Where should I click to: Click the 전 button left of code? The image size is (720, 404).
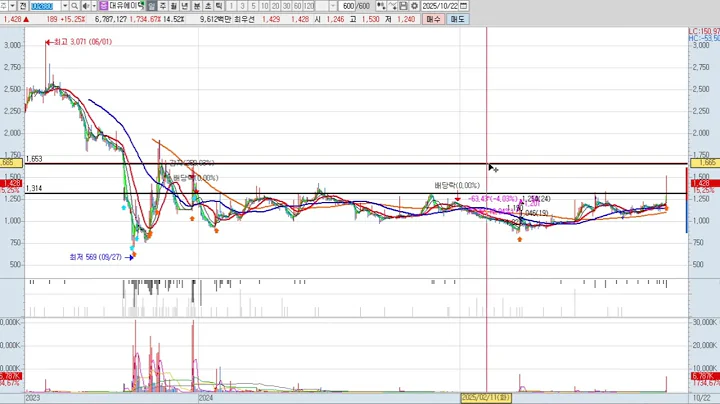coord(23,6)
